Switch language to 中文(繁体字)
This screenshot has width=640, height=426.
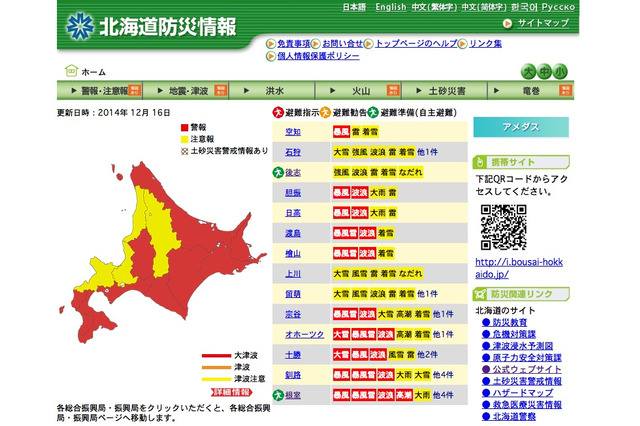tap(434, 7)
